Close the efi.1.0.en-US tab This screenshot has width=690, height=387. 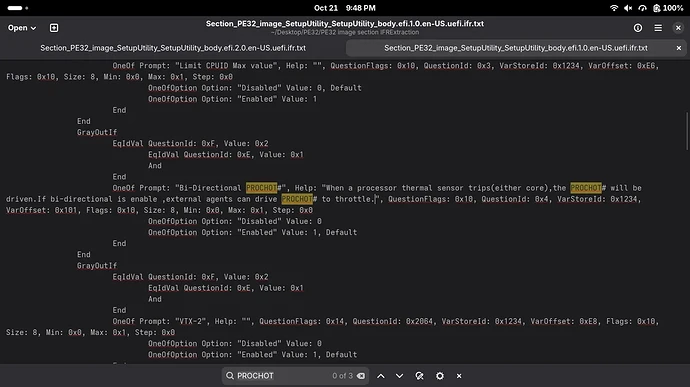(x=679, y=48)
